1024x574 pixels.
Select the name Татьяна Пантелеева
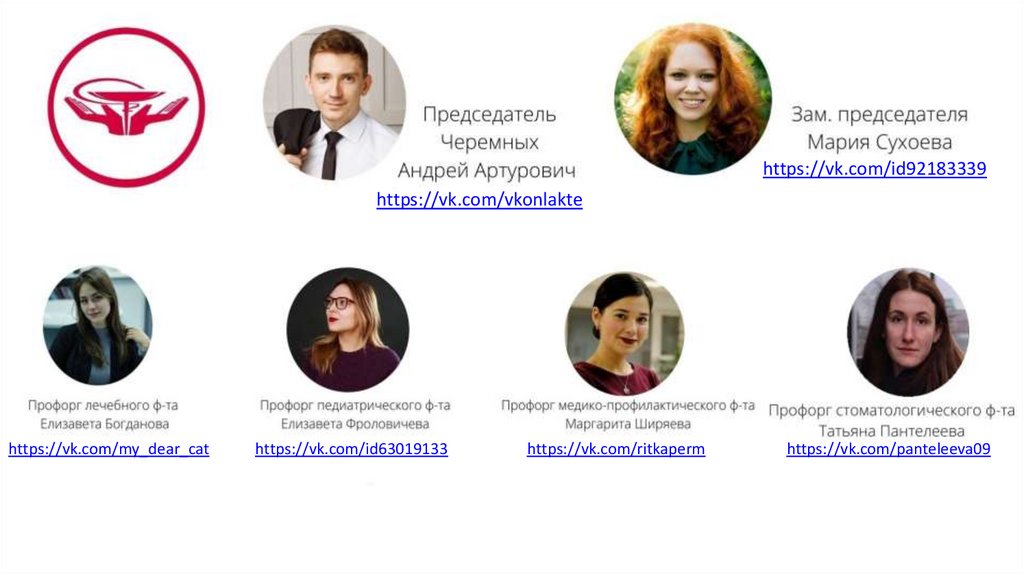click(x=891, y=431)
